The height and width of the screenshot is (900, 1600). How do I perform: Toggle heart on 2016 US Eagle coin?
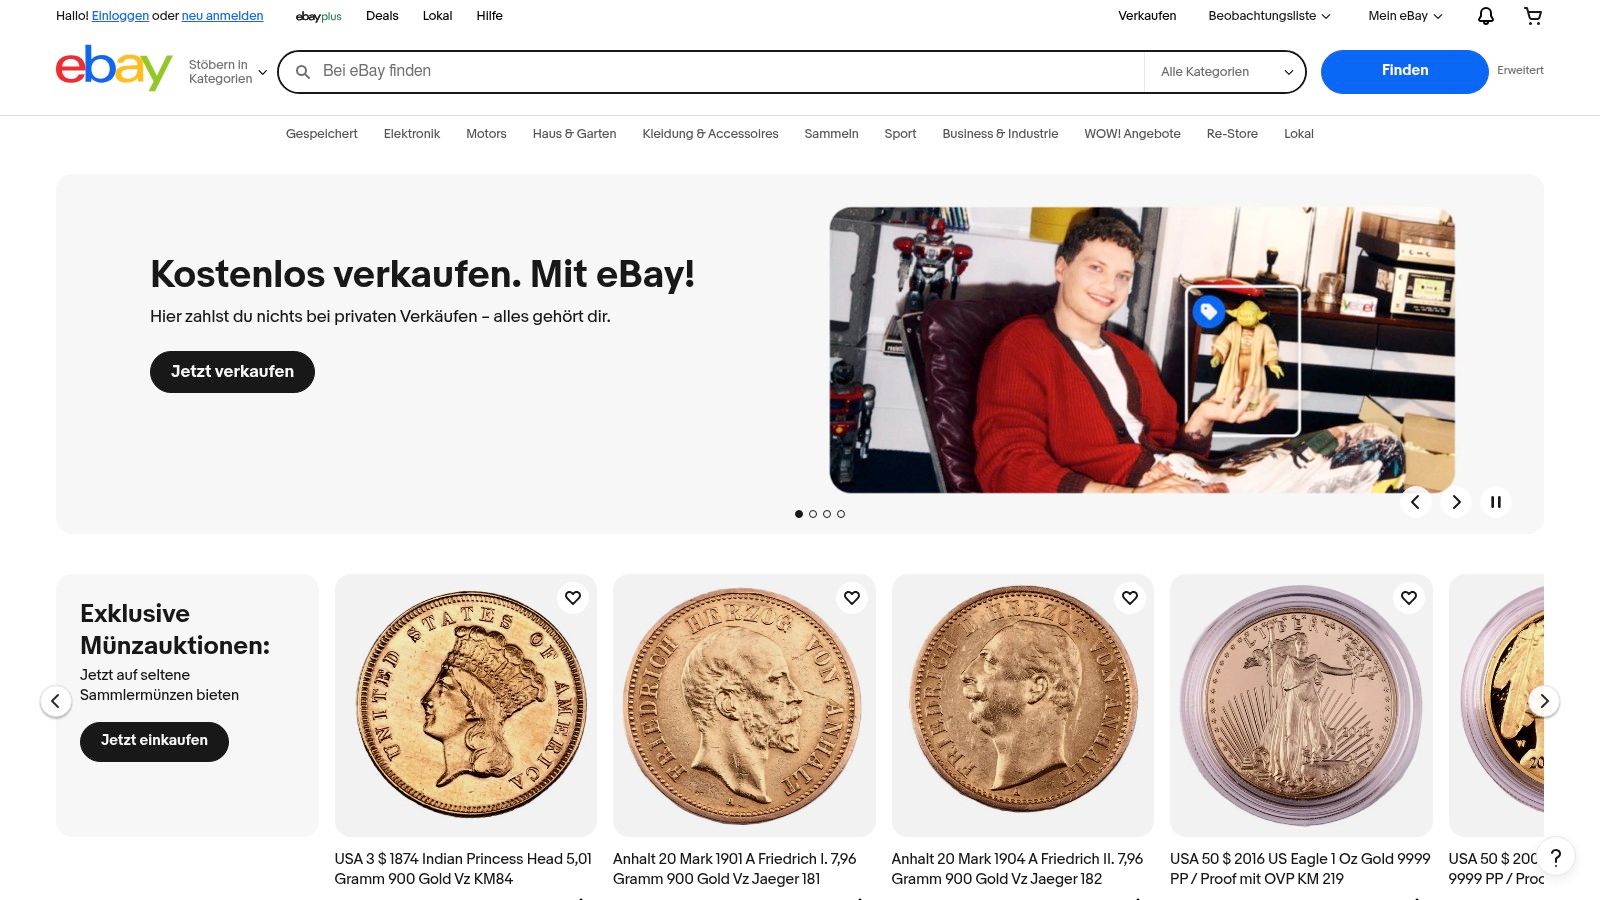[1409, 598]
